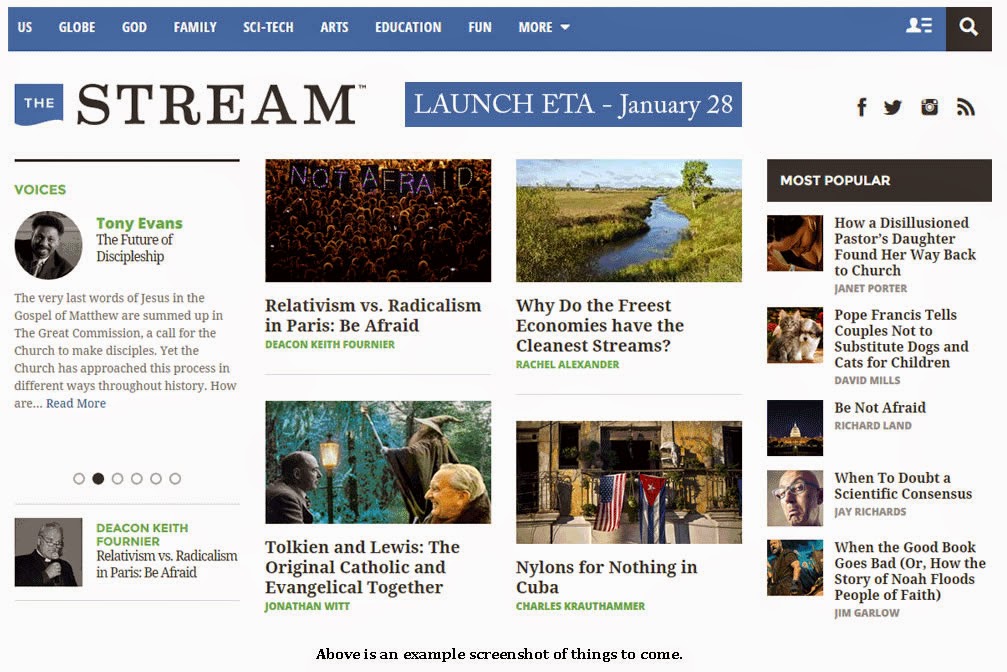Open Disillusioned Pastor's Daughter popular article
The image size is (1007, 672).
[x=905, y=247]
